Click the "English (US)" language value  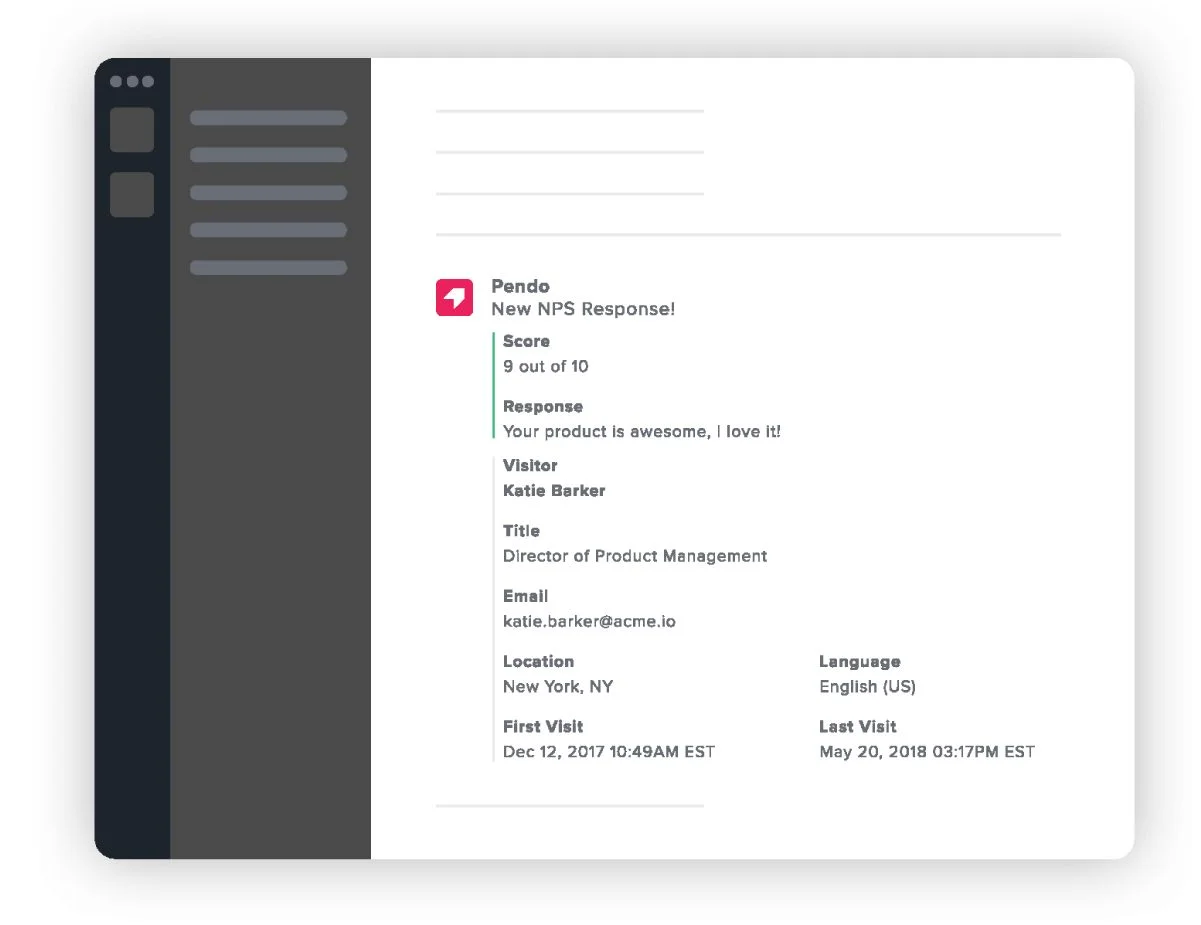867,686
